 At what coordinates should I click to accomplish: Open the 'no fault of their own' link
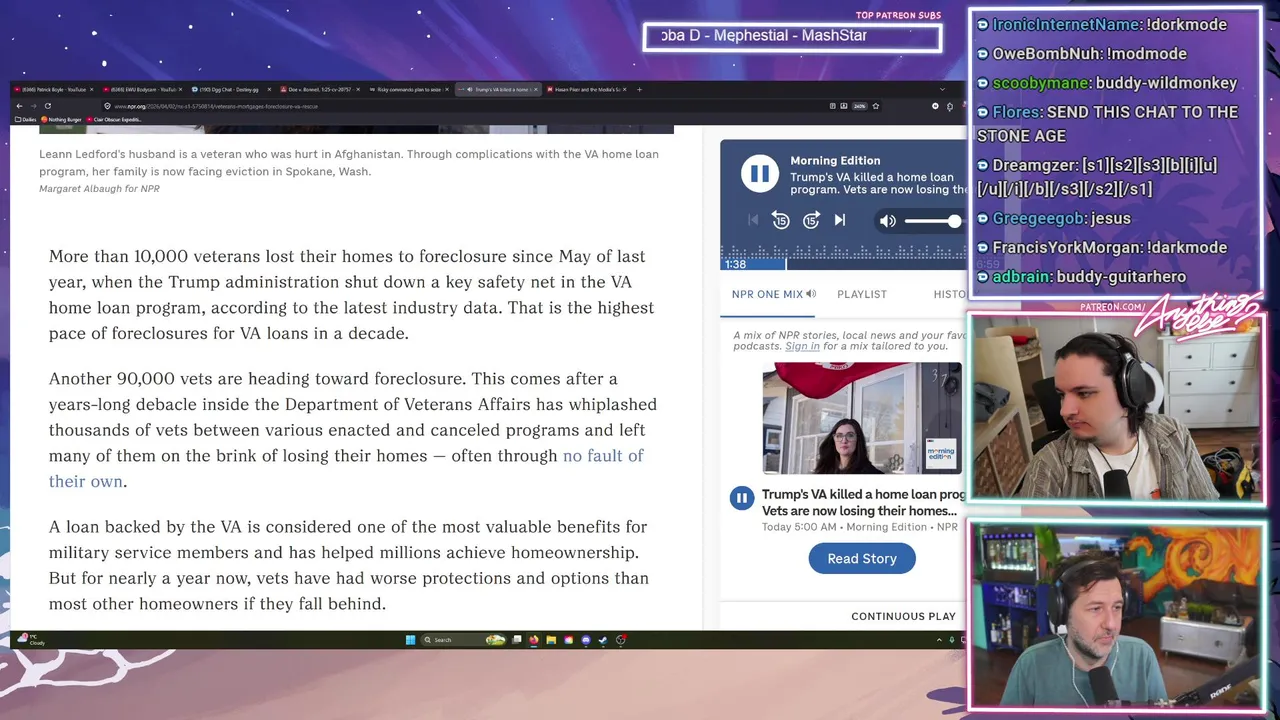[346, 468]
